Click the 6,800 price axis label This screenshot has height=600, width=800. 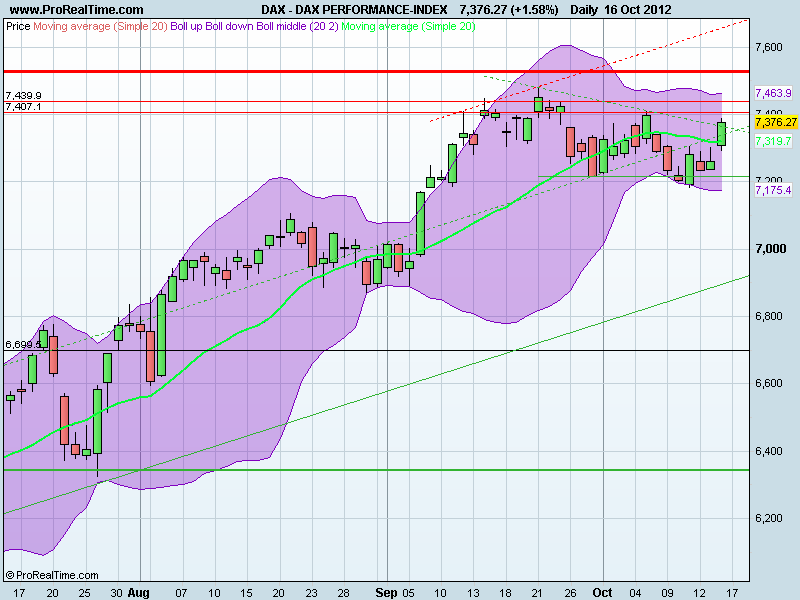tap(768, 316)
